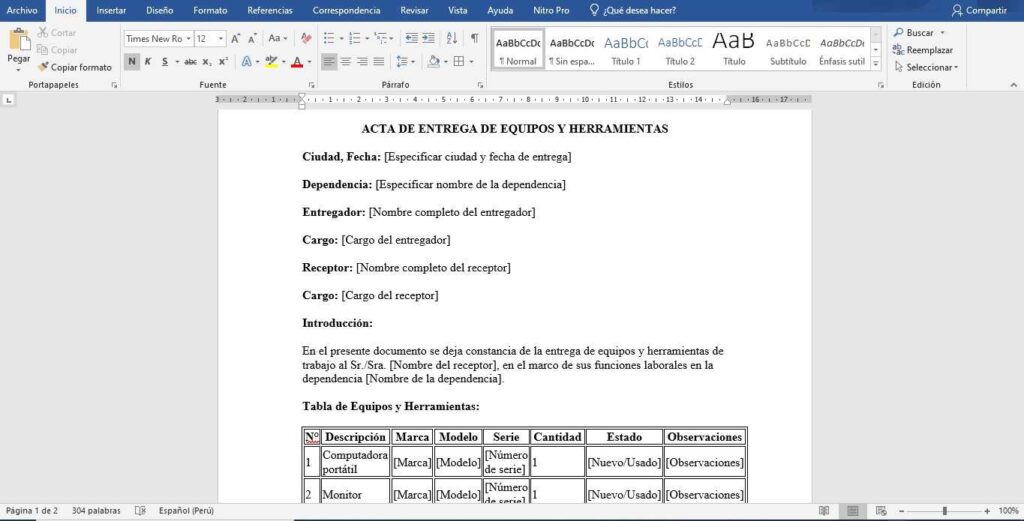Open the Insertar tab

[111, 10]
